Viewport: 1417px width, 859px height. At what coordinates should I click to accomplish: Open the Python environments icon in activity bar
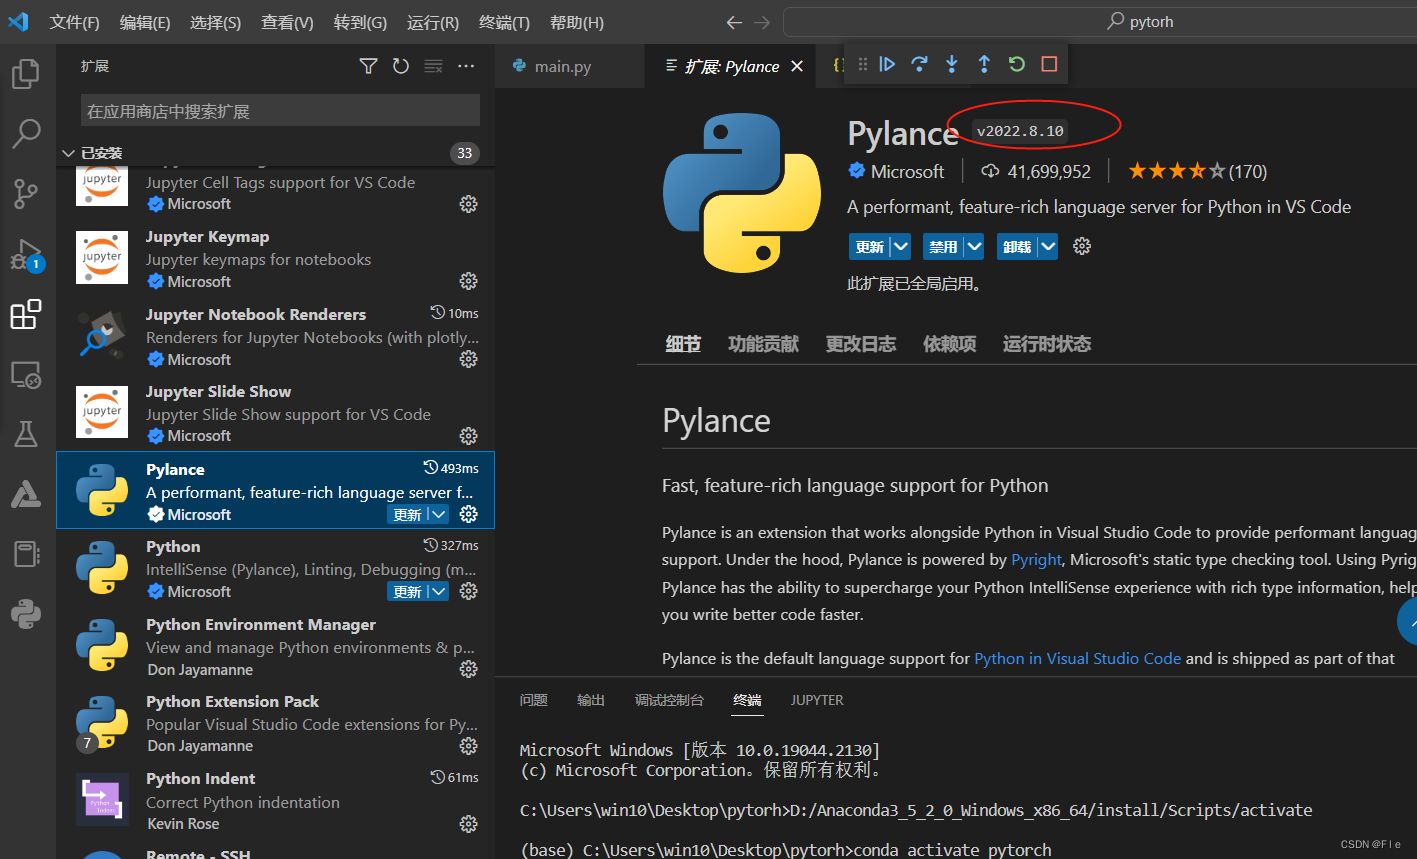[26, 613]
